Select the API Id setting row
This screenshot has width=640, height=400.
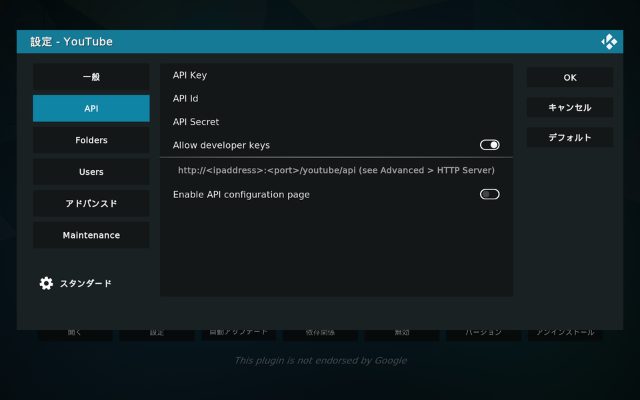pyautogui.click(x=336, y=98)
